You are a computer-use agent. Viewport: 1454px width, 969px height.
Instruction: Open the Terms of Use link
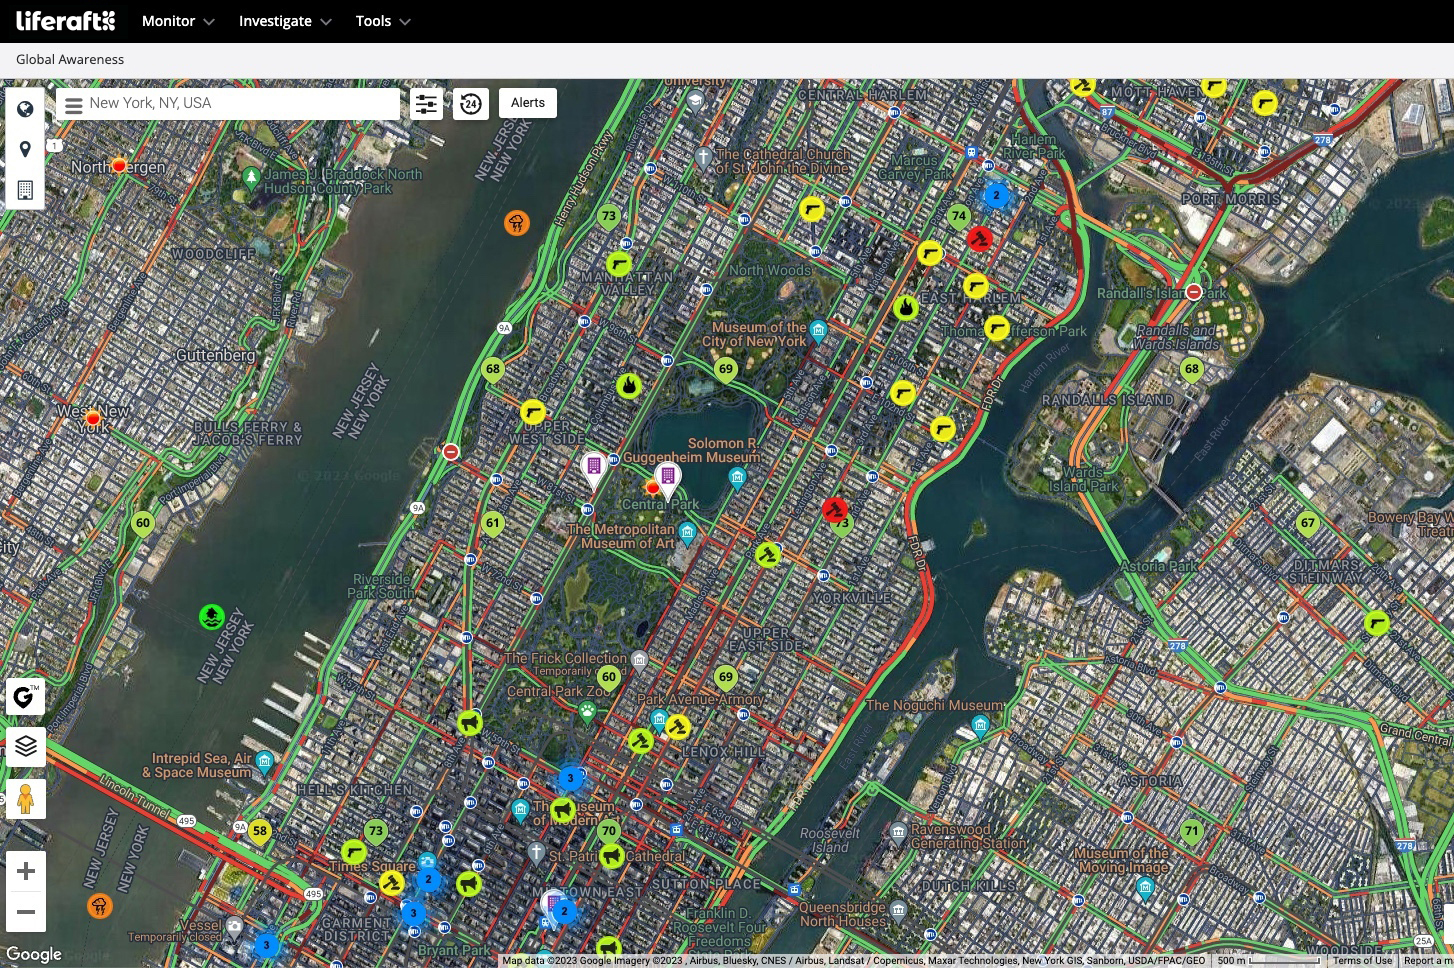pos(1362,961)
